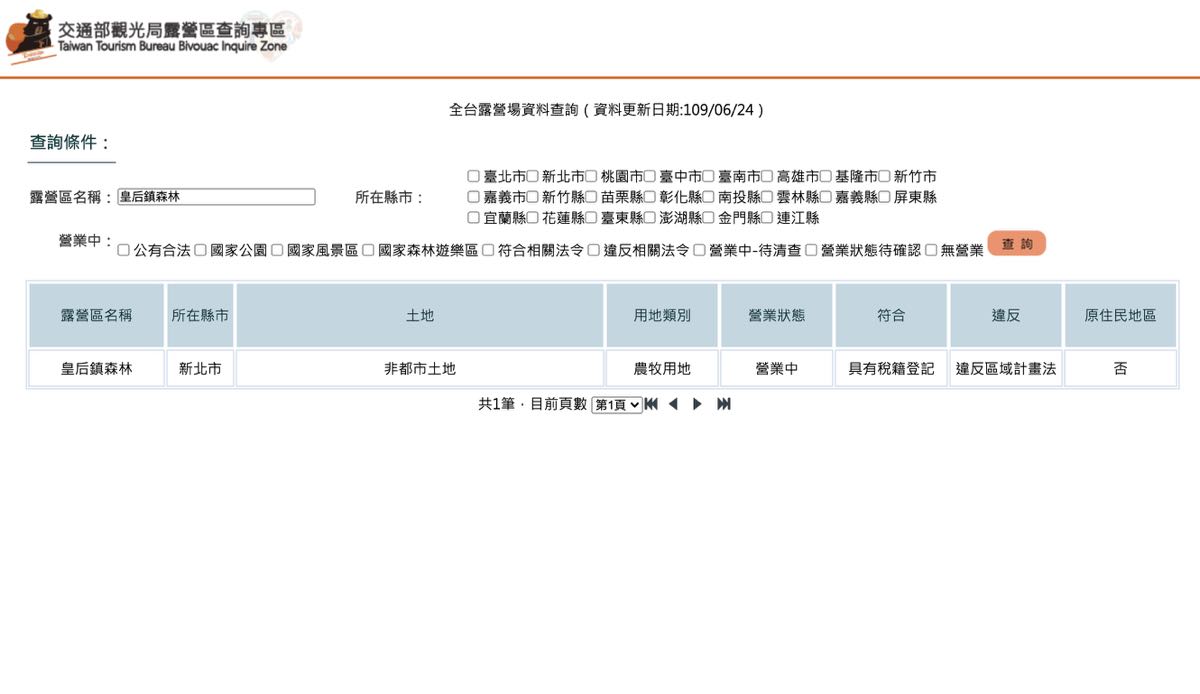Click the 露營區名稱 column header
1200x694 pixels.
(x=96, y=315)
